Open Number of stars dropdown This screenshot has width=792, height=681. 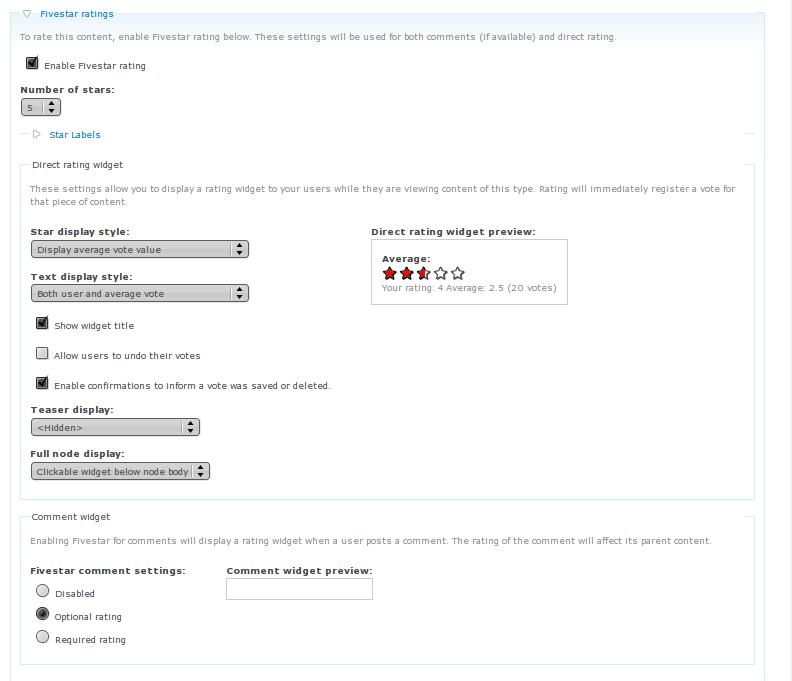click(41, 107)
